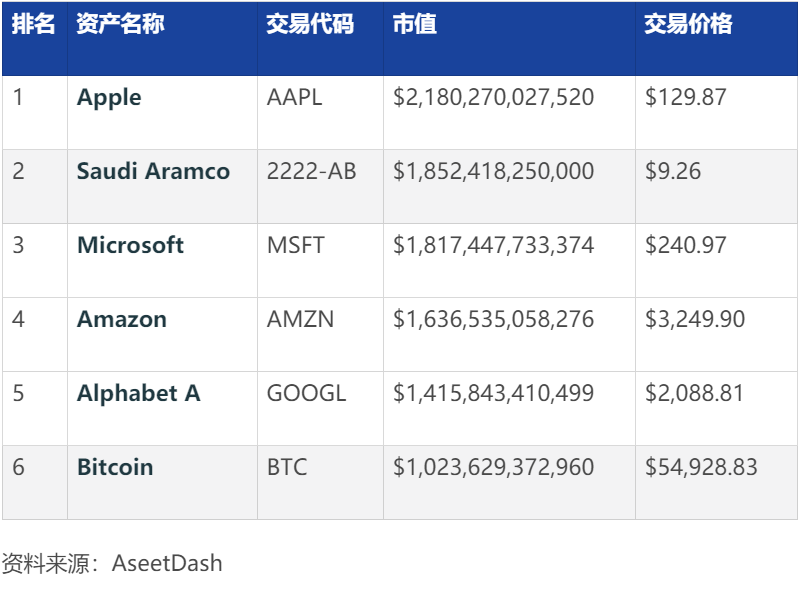Screen dimensions: 803x602
Task: Click Apple's market cap value
Action: pos(493,98)
